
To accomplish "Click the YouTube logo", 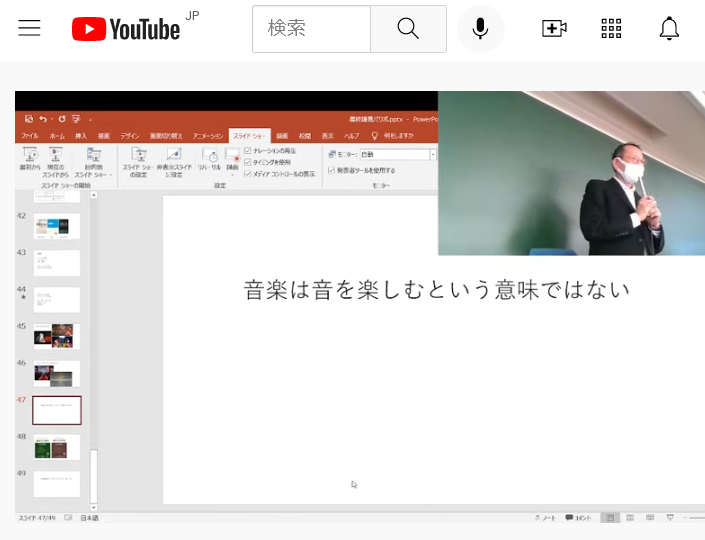I will [126, 29].
